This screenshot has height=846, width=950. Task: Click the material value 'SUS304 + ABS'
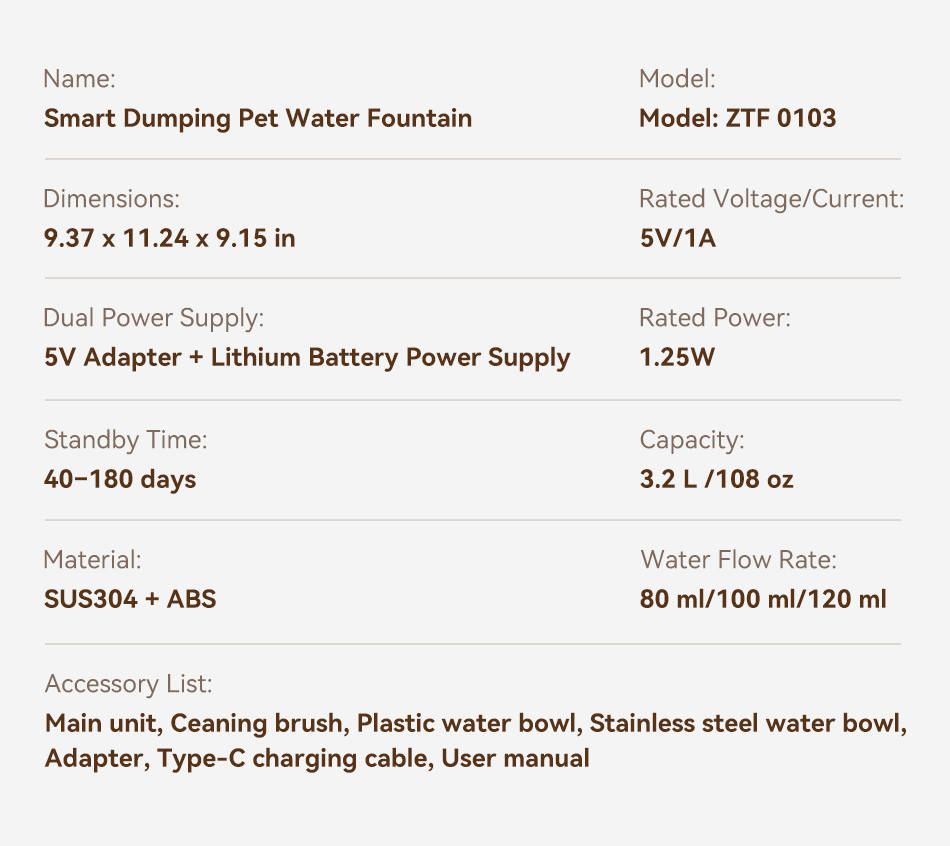130,599
